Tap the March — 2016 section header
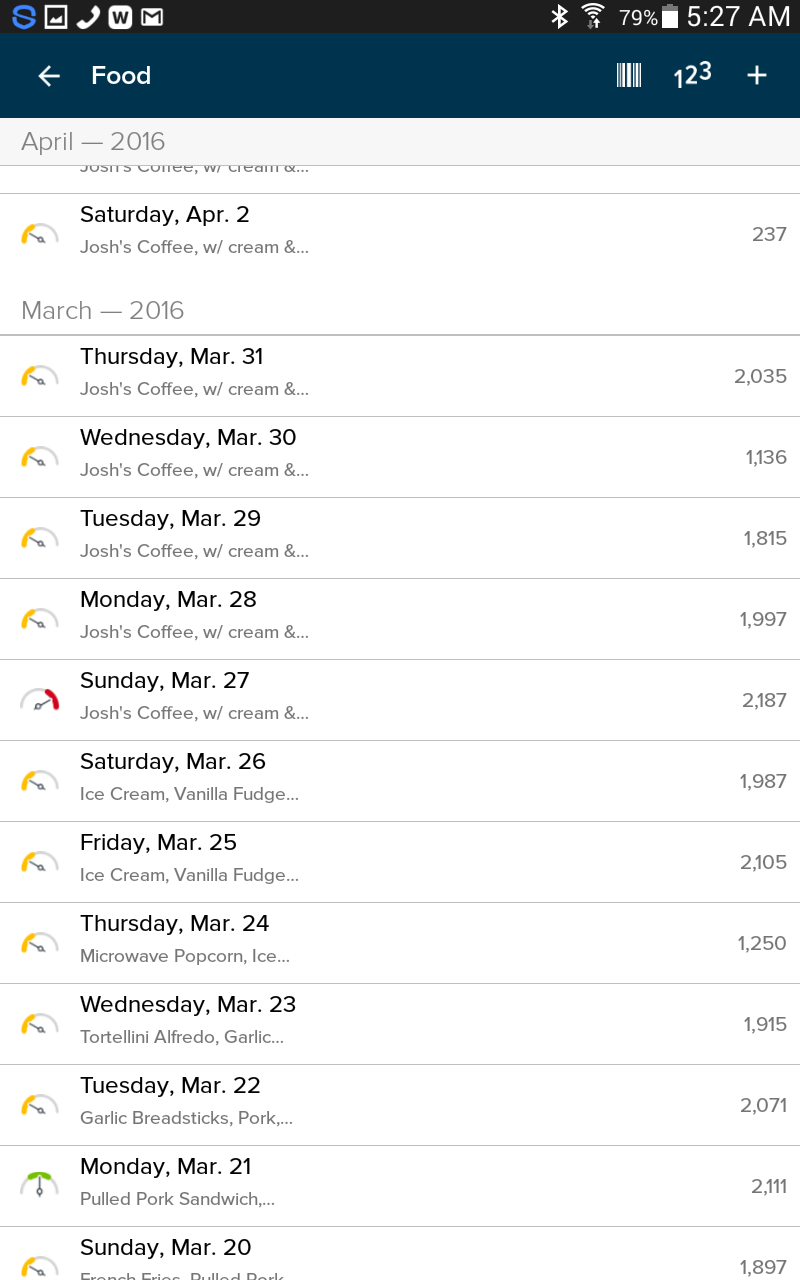The height and width of the screenshot is (1280, 800). coord(103,310)
